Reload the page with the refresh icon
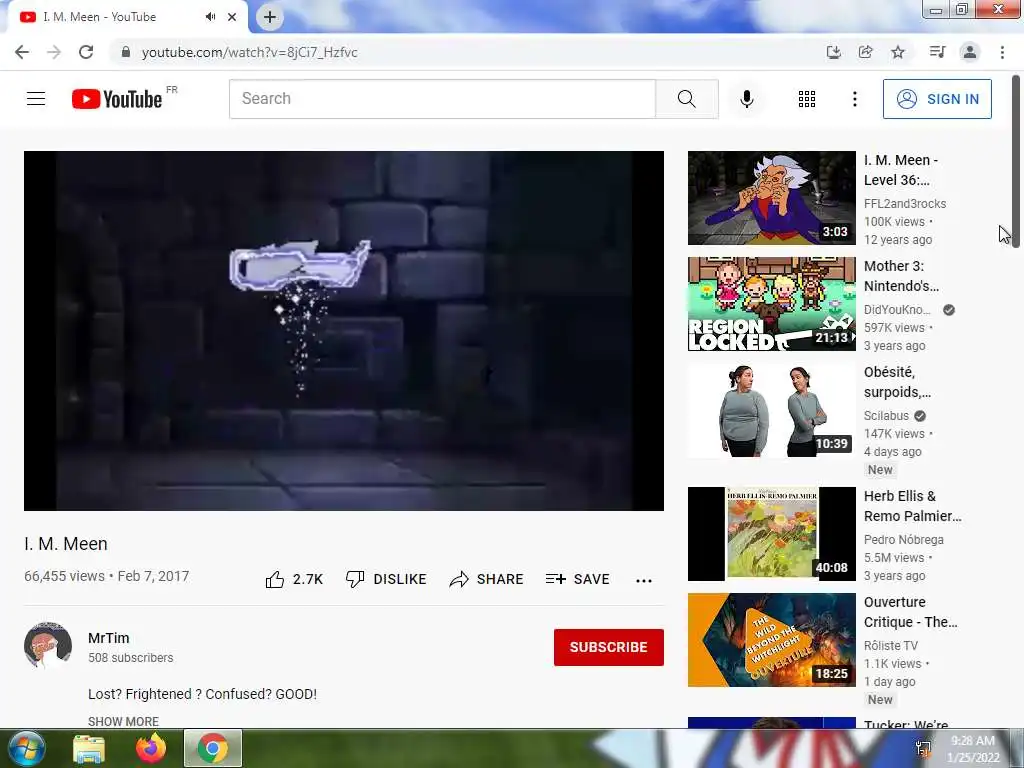 86,52
